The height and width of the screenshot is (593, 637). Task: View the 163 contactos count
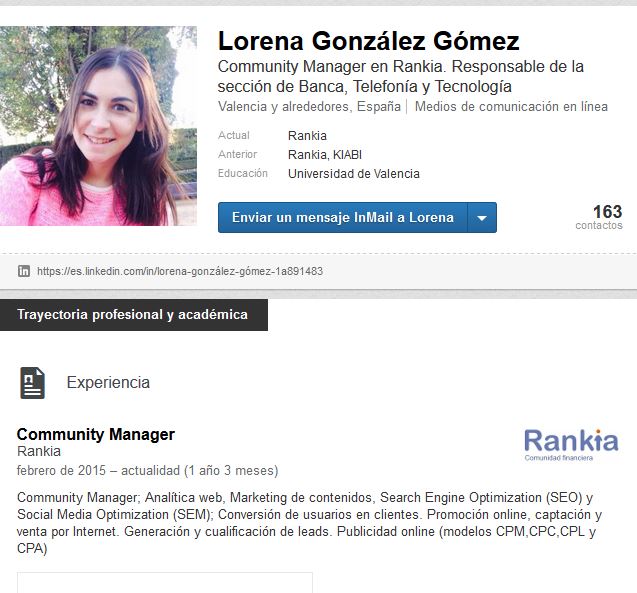[x=599, y=217]
